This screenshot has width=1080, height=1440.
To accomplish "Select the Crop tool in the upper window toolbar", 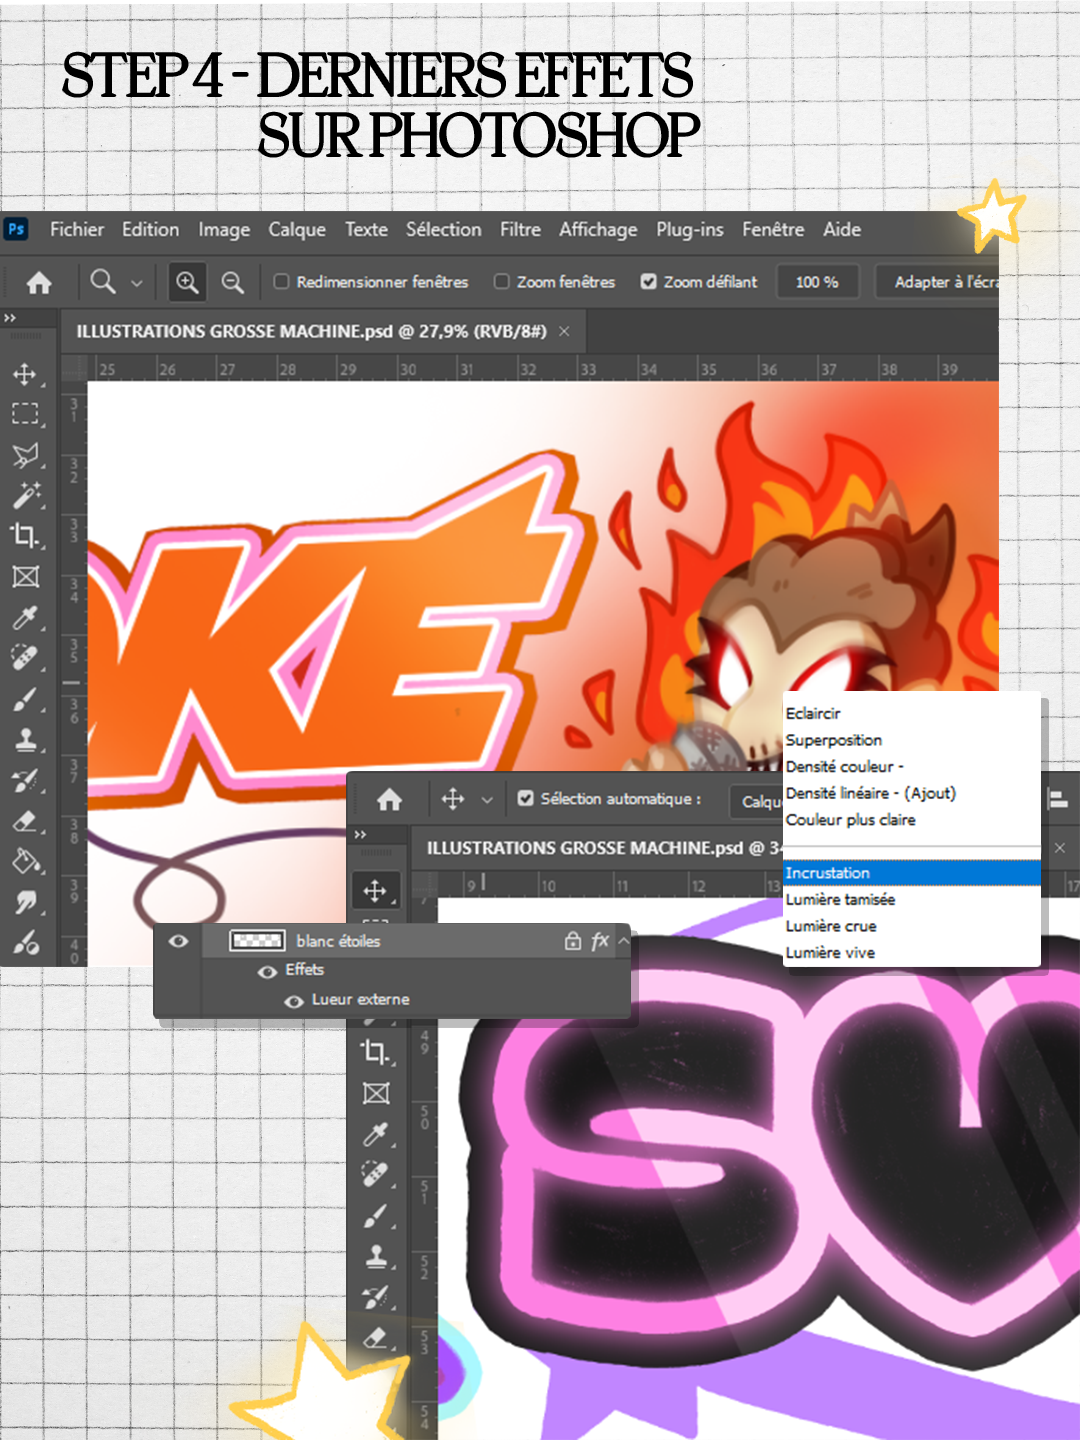I will (x=25, y=536).
